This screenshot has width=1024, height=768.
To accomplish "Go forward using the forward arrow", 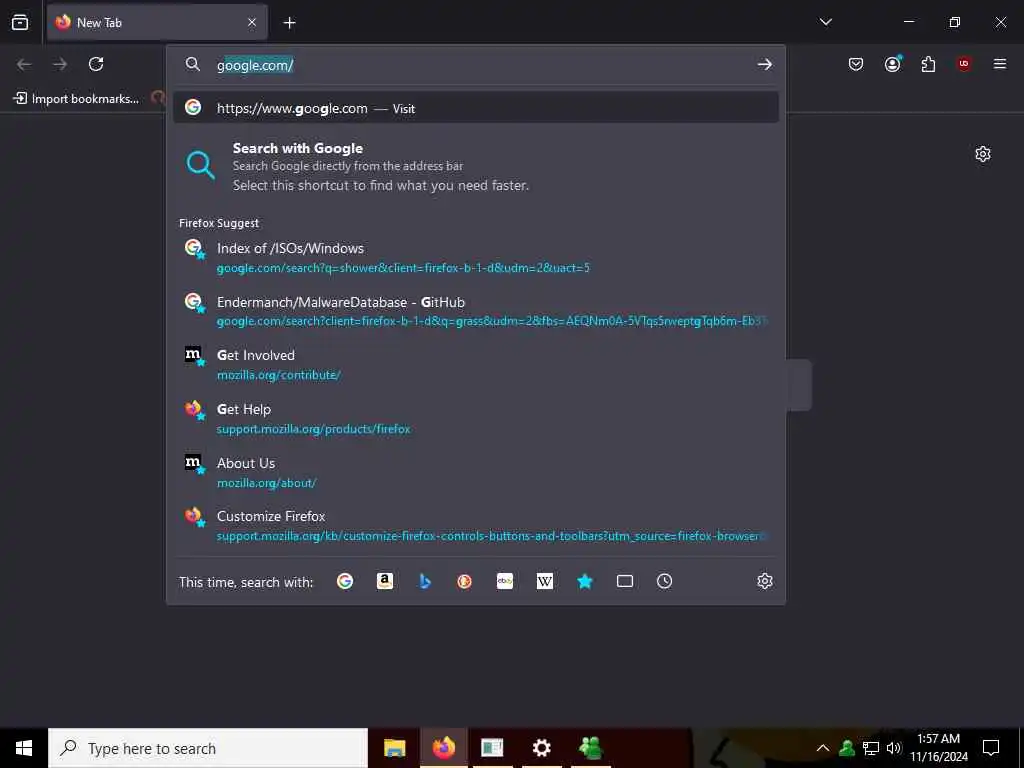I will (x=60, y=64).
